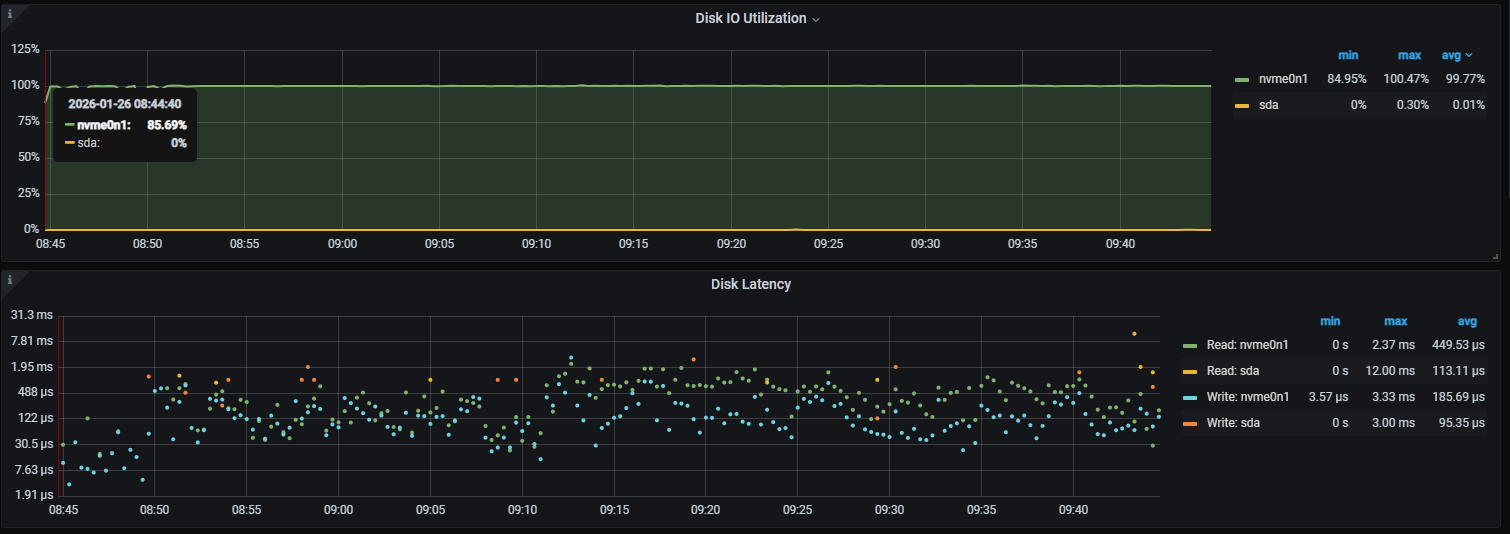Sort Disk Latency legend by avg column
The width and height of the screenshot is (1510, 534).
click(x=1467, y=321)
